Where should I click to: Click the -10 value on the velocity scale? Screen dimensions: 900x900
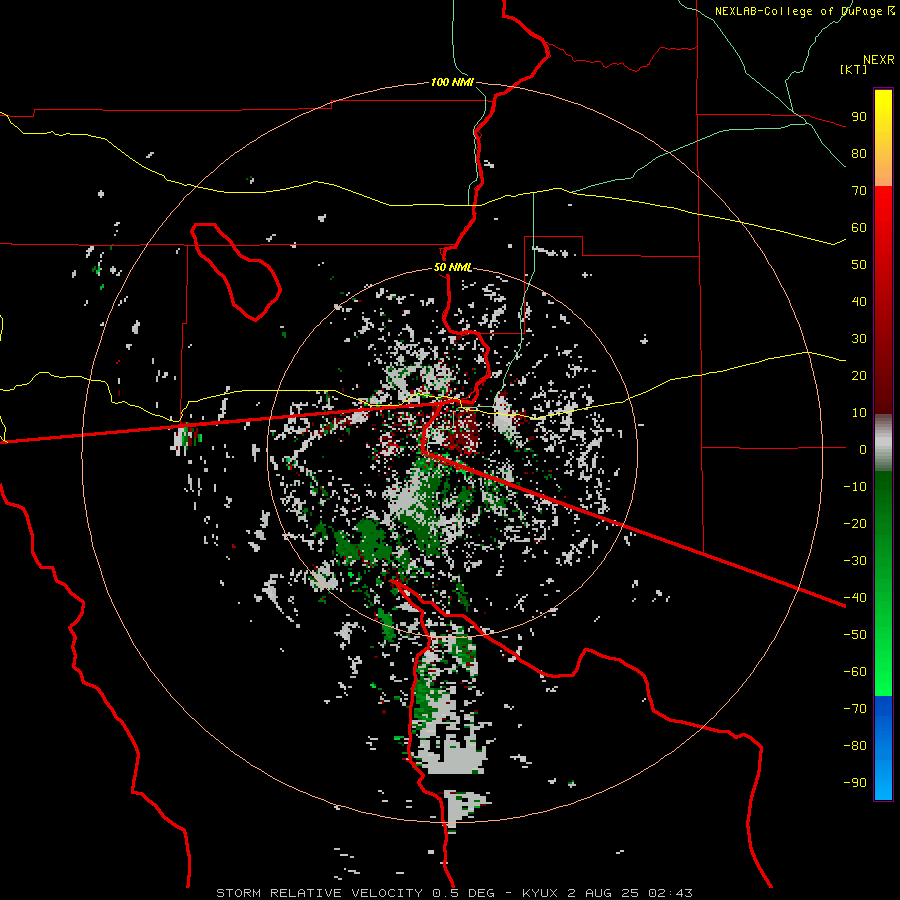pyautogui.click(x=855, y=487)
